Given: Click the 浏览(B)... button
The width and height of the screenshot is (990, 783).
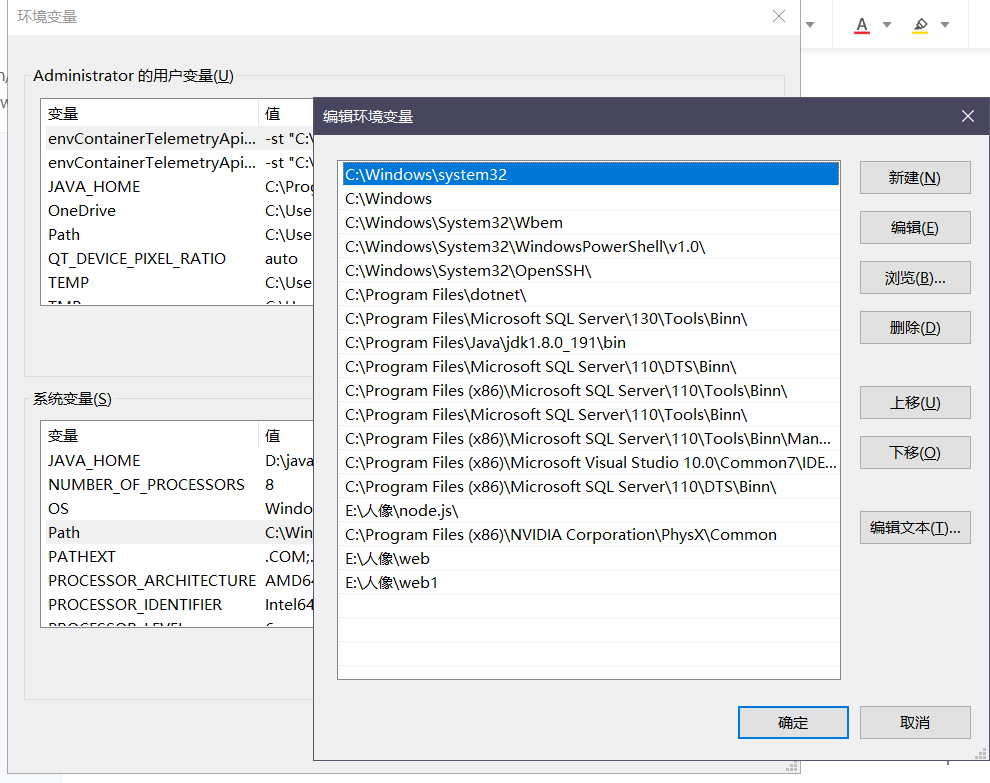Looking at the screenshot, I should [x=915, y=277].
